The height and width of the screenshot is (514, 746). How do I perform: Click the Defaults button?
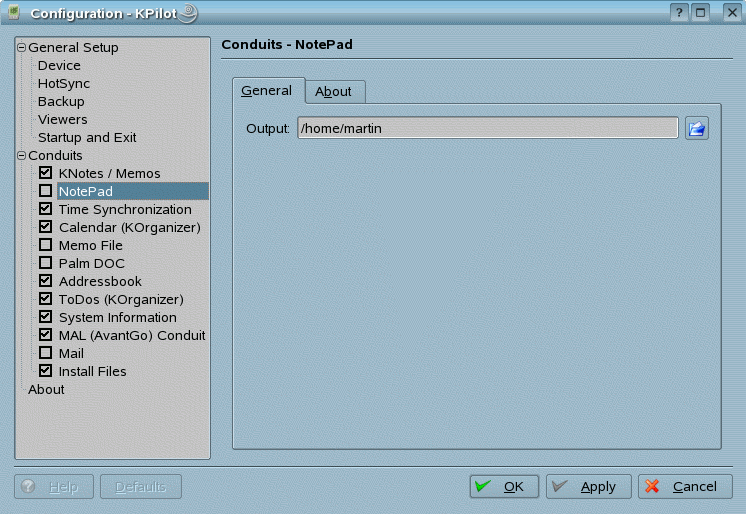coord(141,486)
